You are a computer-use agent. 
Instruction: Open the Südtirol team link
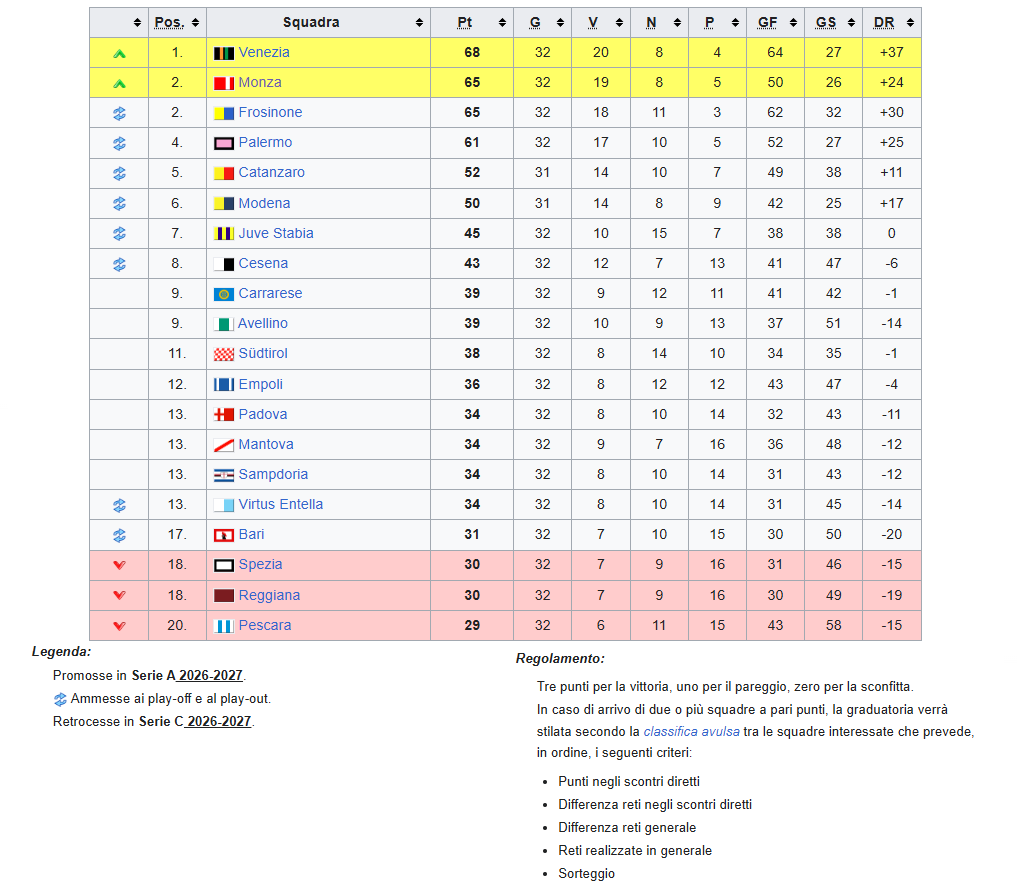pyautogui.click(x=263, y=353)
